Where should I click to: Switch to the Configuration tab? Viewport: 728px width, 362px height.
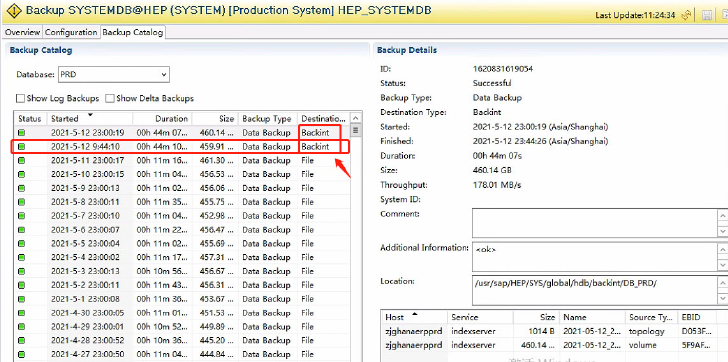click(x=71, y=32)
